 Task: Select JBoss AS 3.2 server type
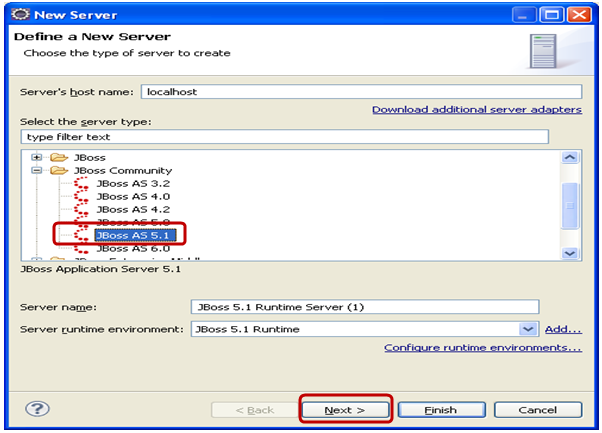click(x=133, y=183)
